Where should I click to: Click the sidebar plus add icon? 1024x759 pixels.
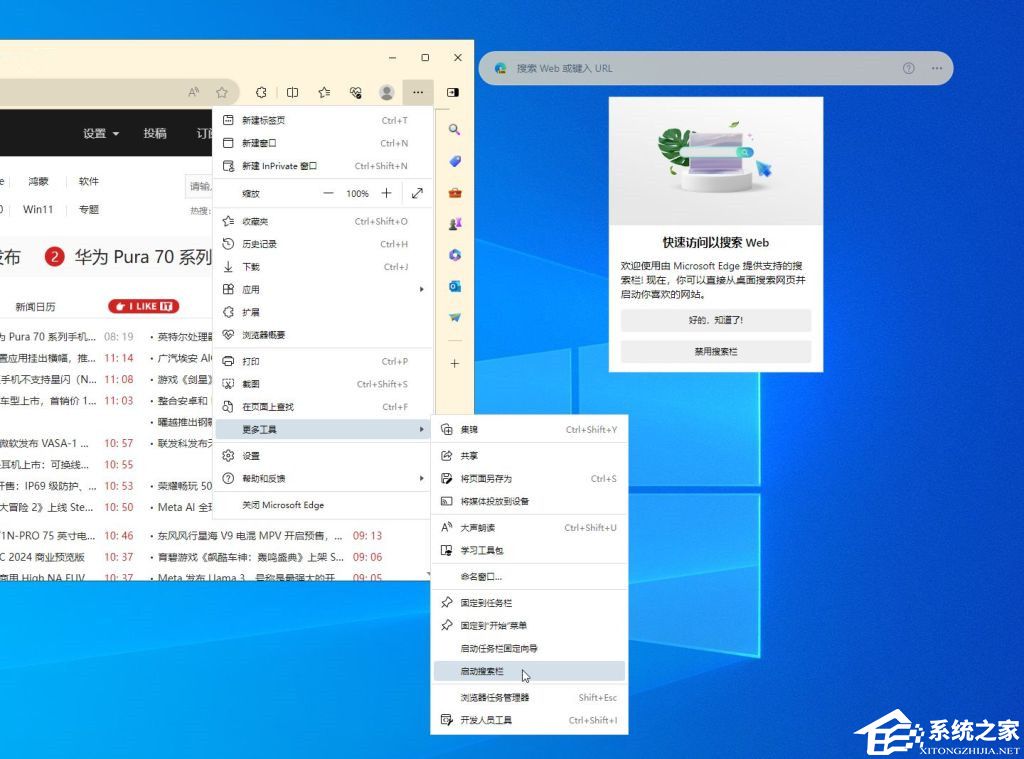455,363
